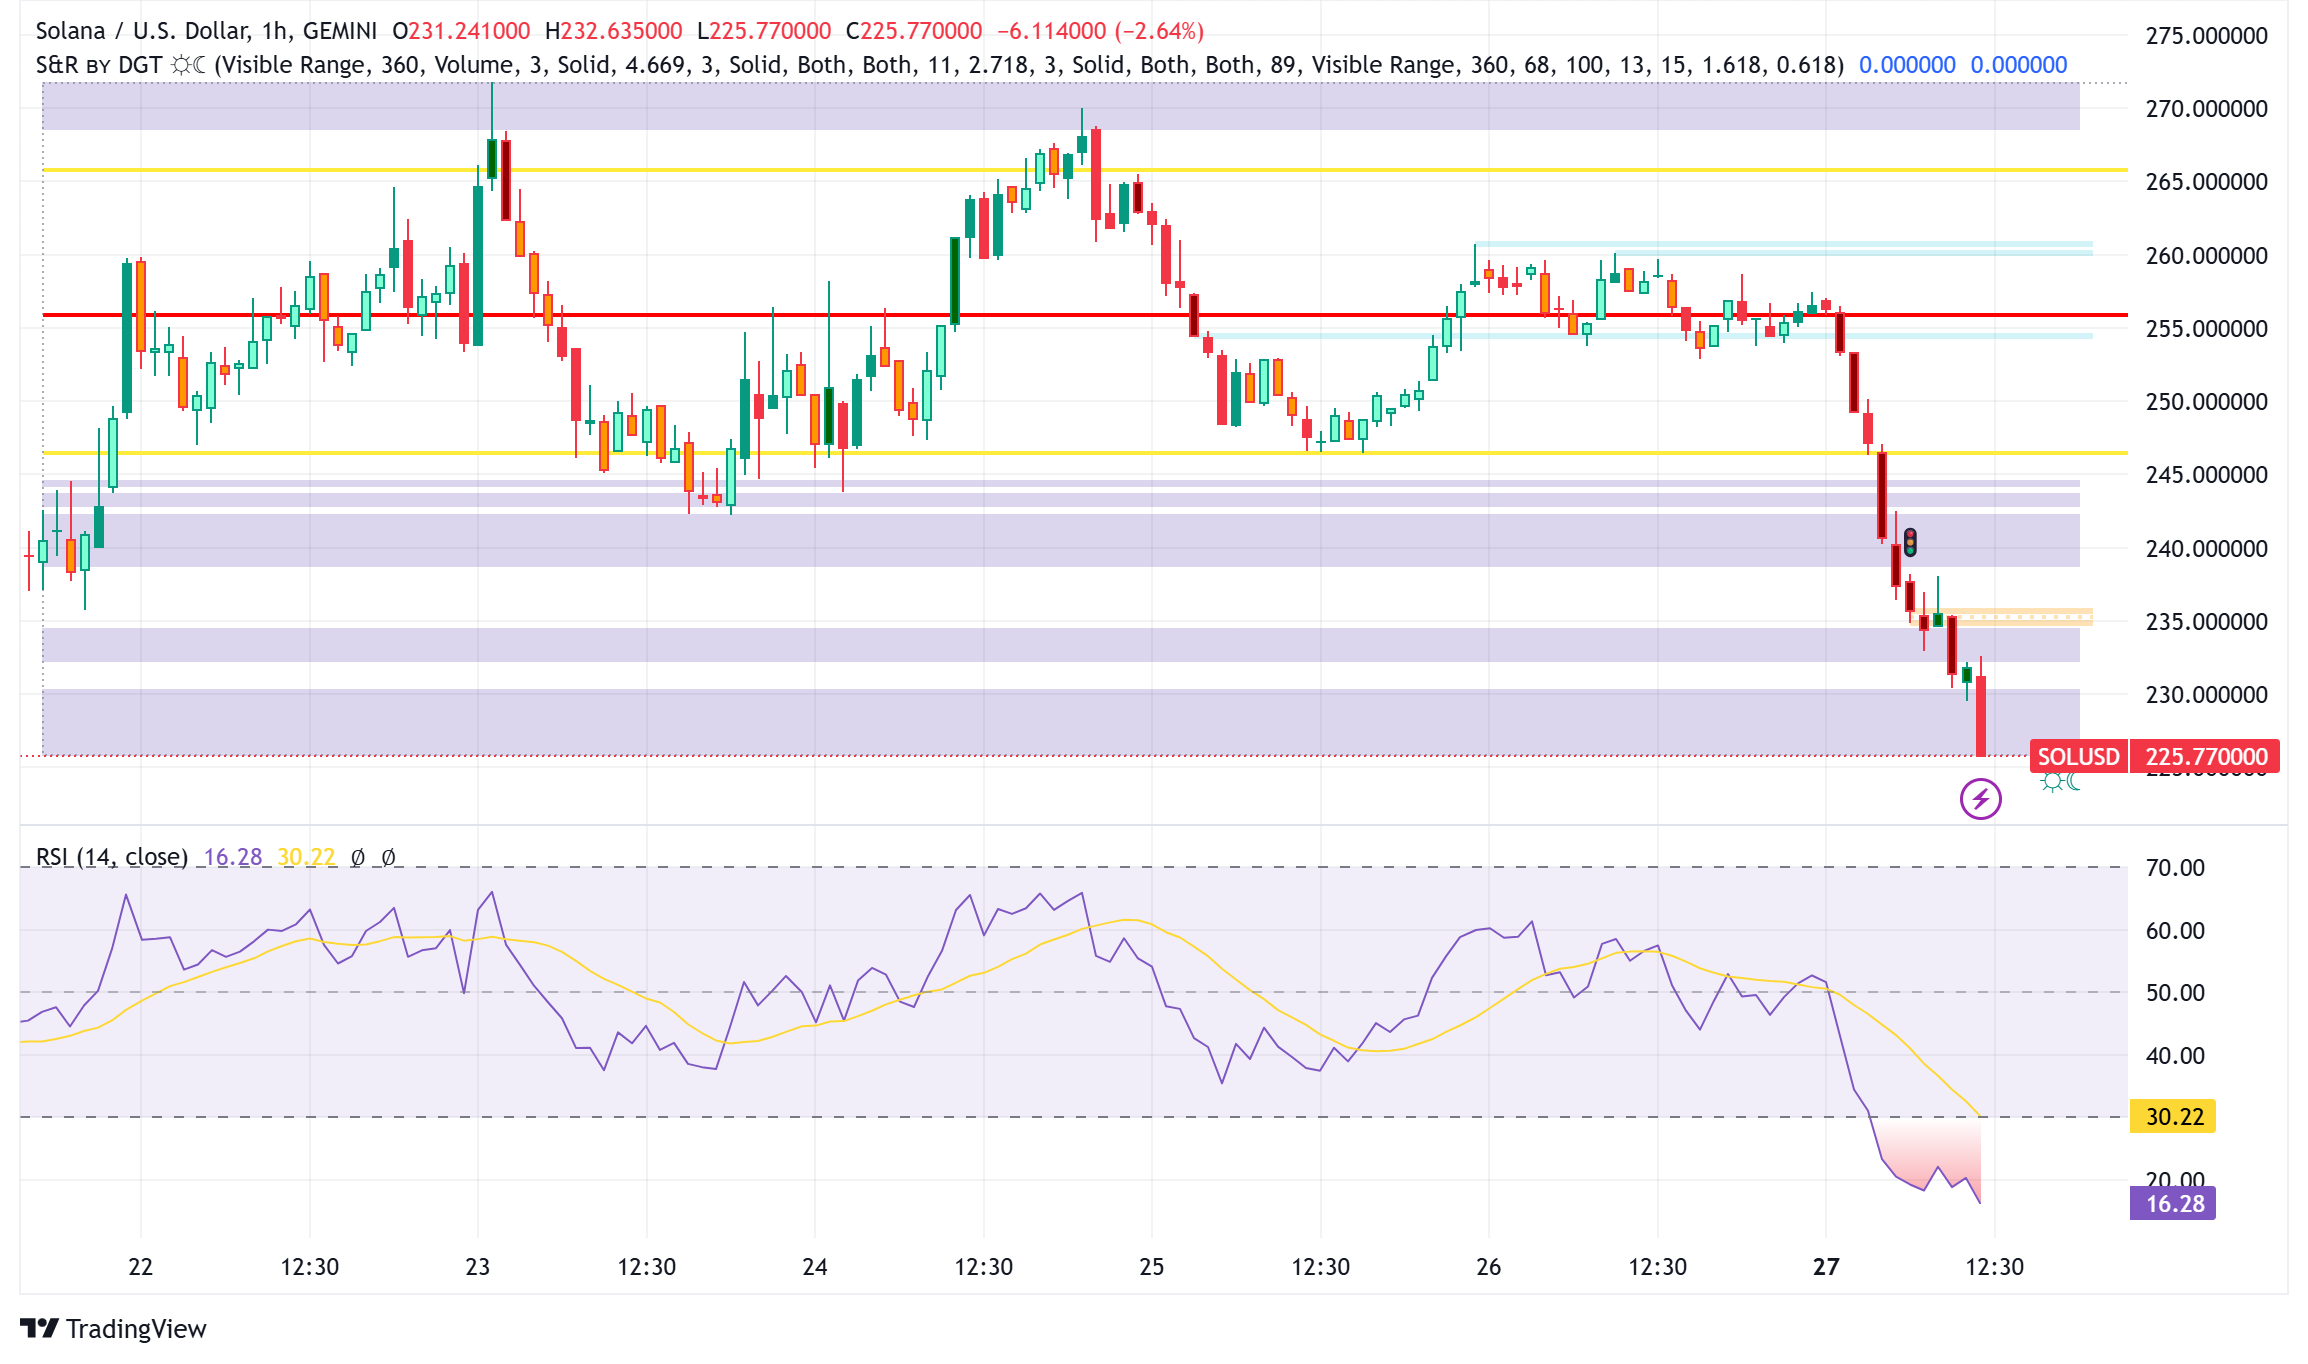
Task: Click the TradingView logo
Action: tap(113, 1328)
